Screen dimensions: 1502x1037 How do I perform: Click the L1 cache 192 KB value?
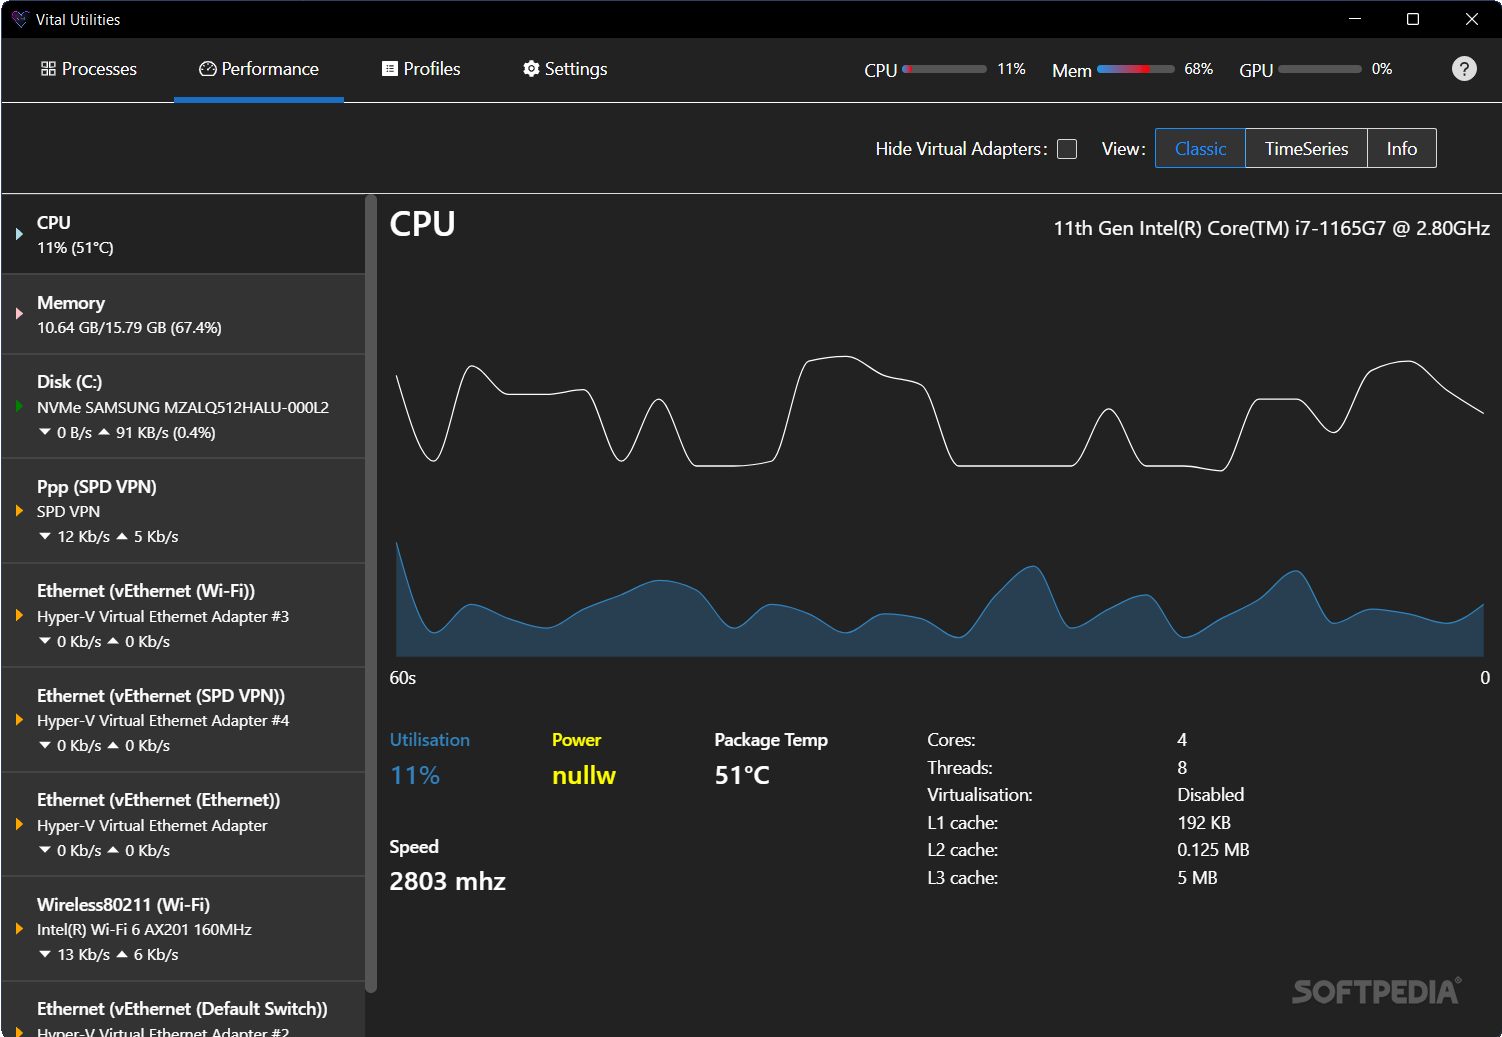[1204, 823]
